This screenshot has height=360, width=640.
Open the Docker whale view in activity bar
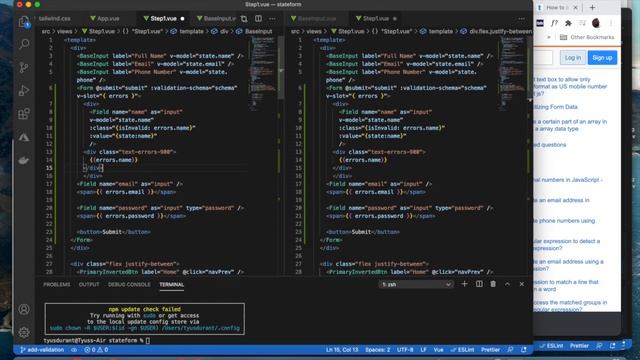pos(24,160)
